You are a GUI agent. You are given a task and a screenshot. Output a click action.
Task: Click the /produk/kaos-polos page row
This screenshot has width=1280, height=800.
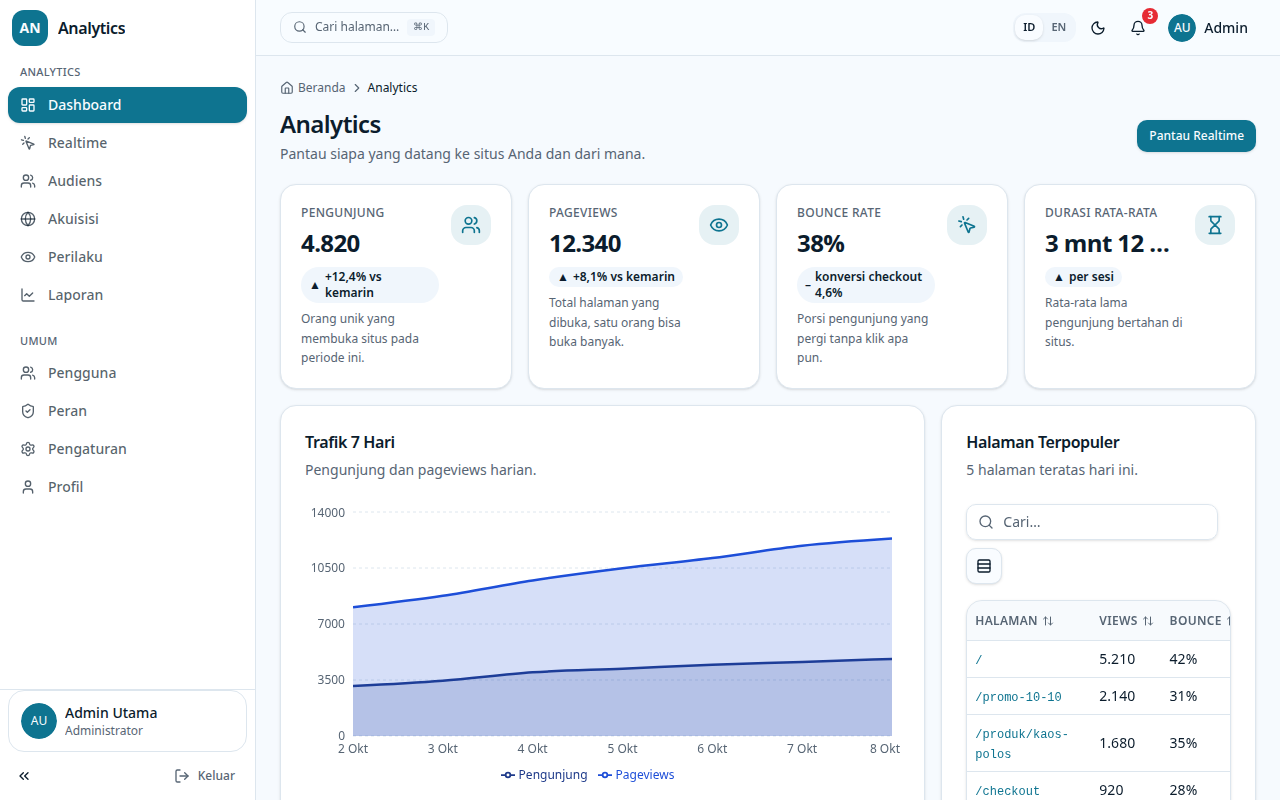(1098, 743)
